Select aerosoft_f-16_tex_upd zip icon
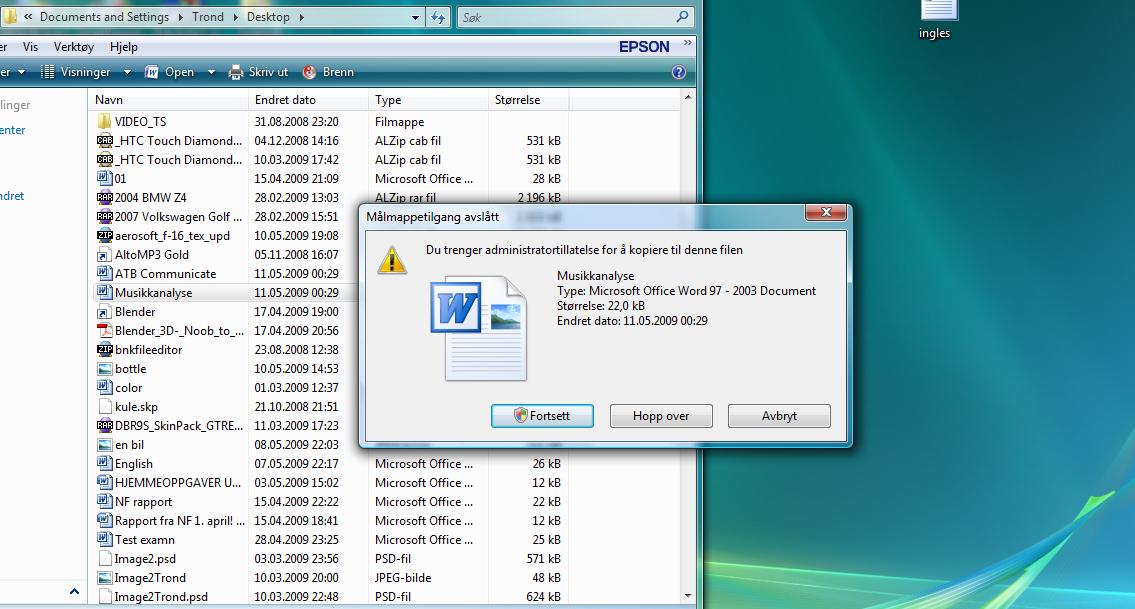 tap(104, 235)
